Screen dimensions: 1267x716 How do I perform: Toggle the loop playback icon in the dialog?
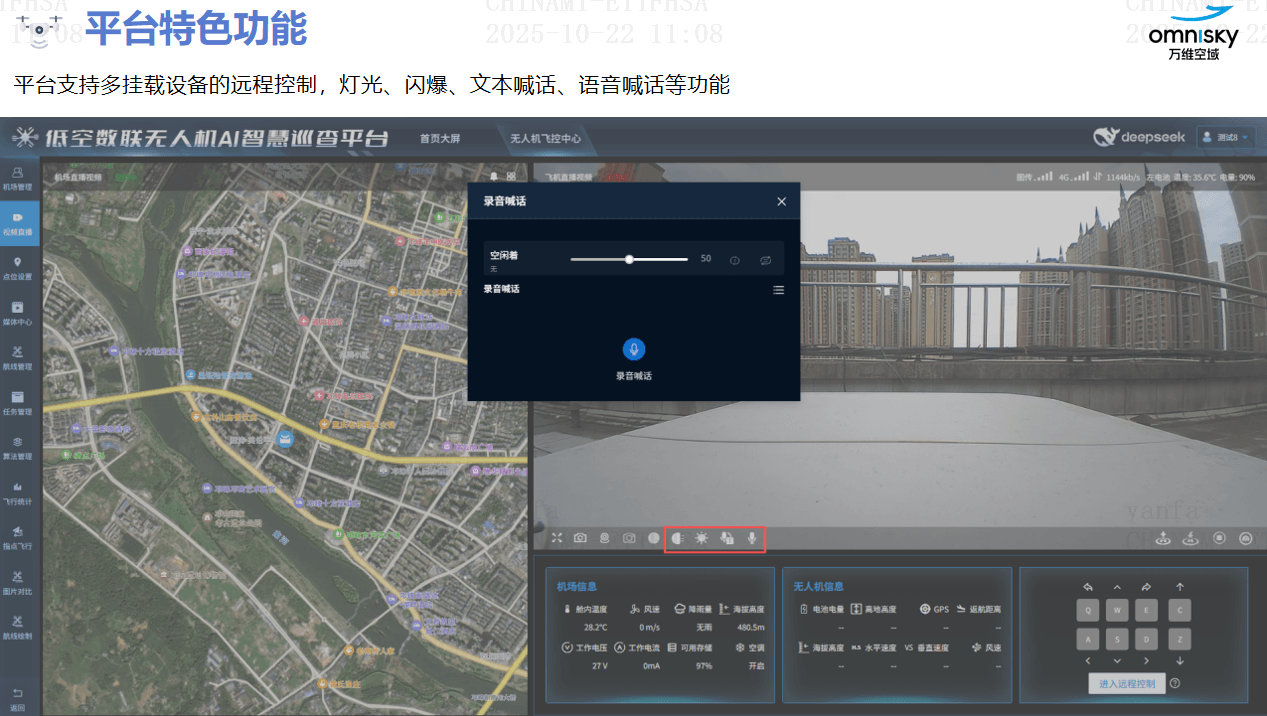click(x=765, y=259)
